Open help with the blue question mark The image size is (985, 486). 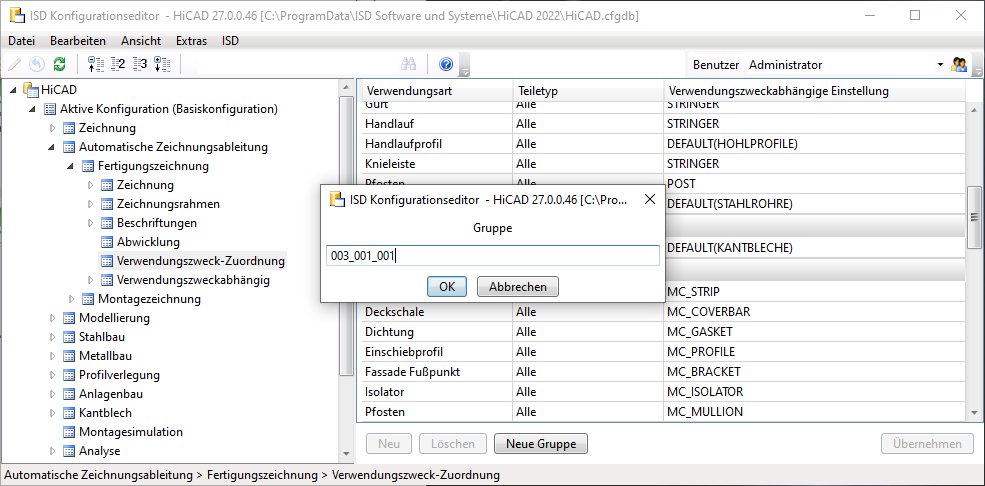446,64
